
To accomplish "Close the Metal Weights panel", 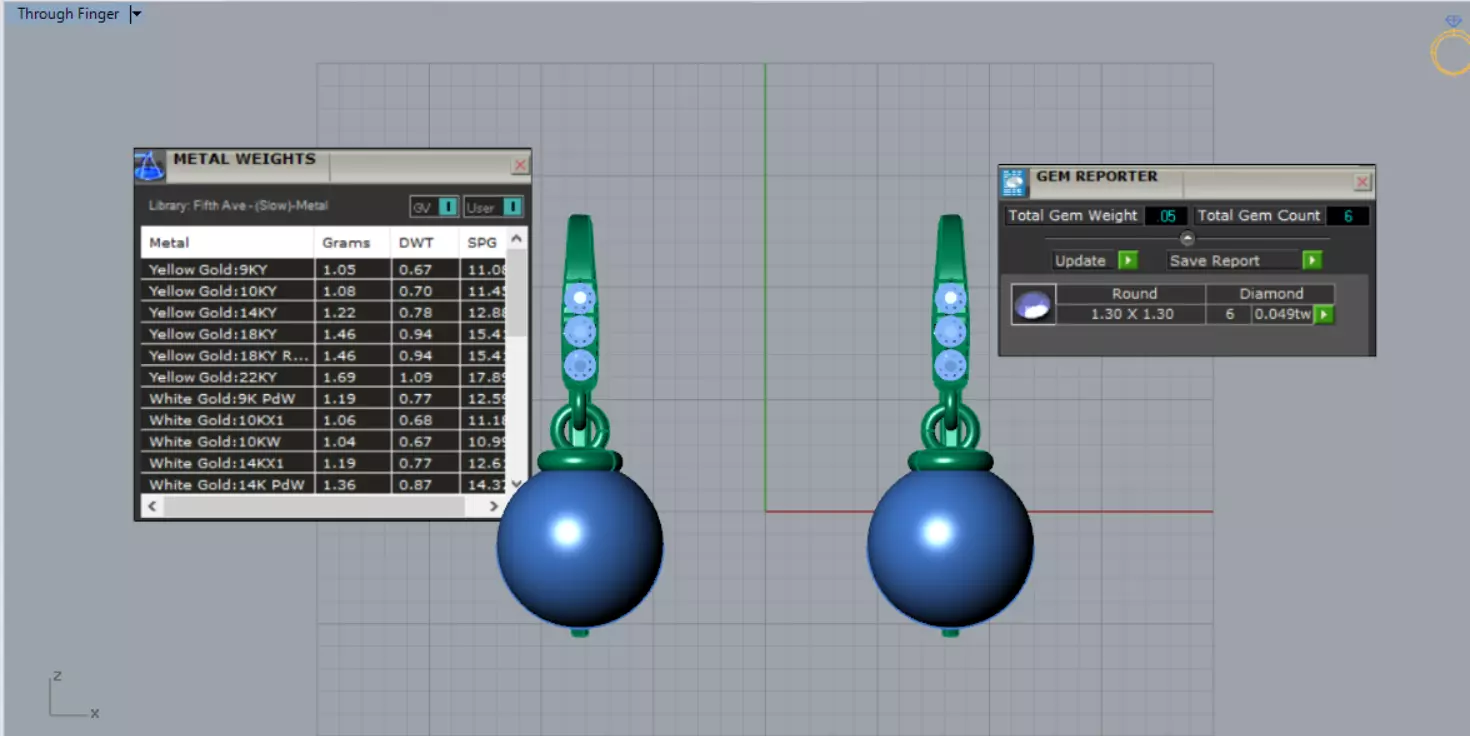I will point(520,165).
